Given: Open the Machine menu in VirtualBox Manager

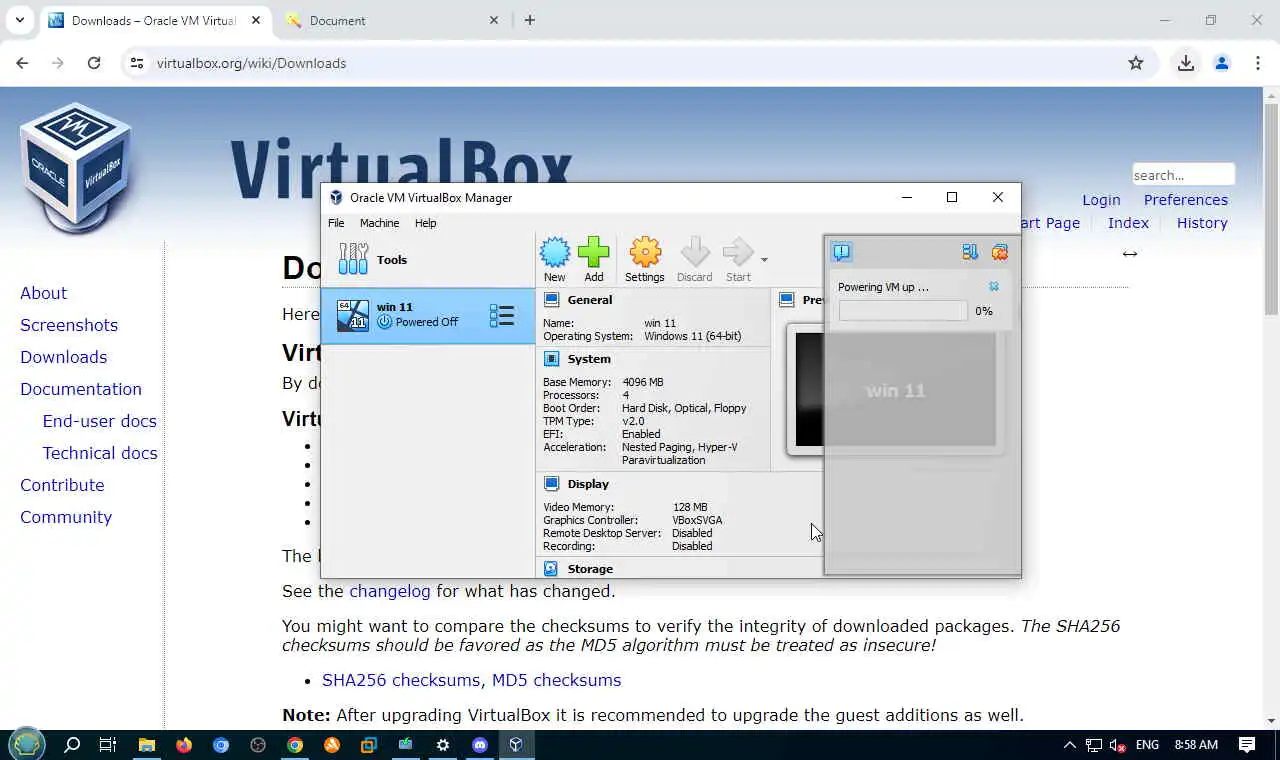Looking at the screenshot, I should [x=379, y=223].
